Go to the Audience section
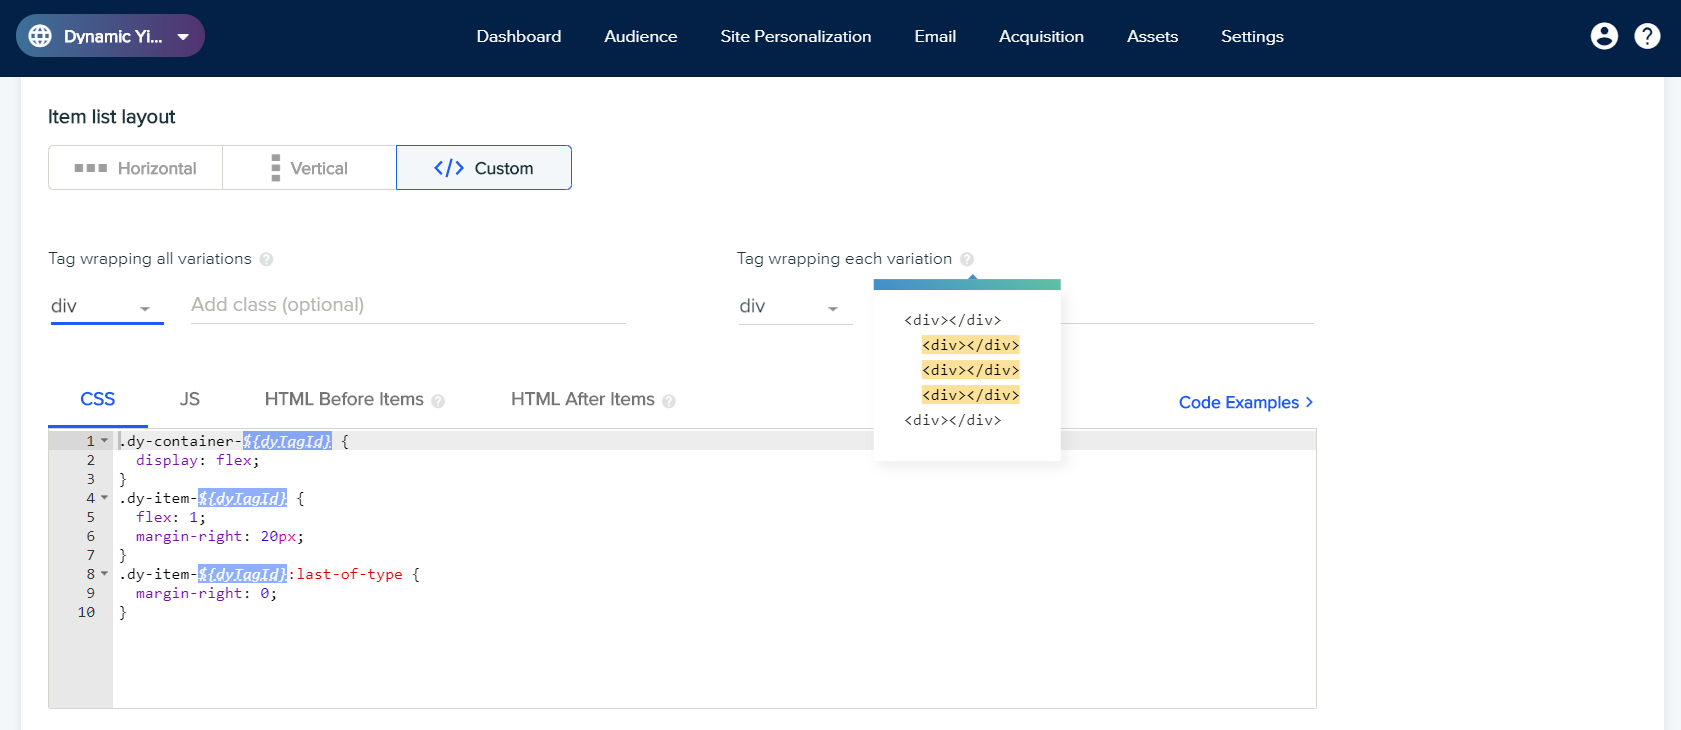The width and height of the screenshot is (1681, 730). click(641, 36)
